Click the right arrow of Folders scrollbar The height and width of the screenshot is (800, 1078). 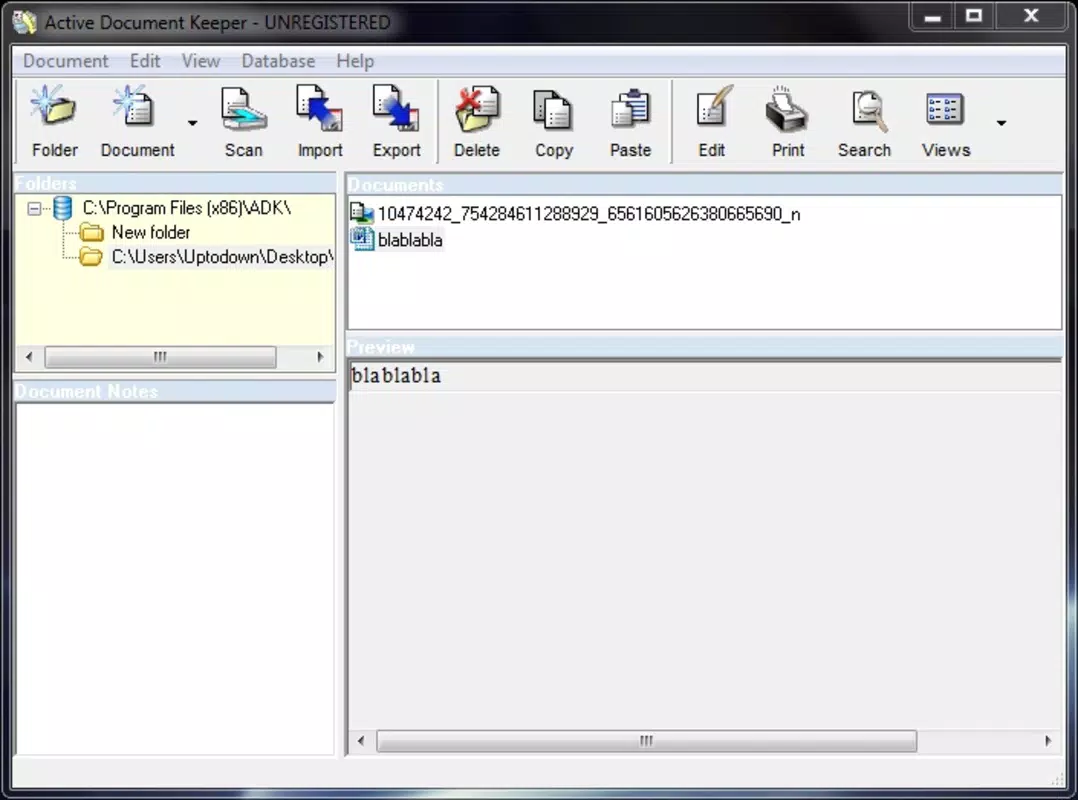(x=320, y=357)
